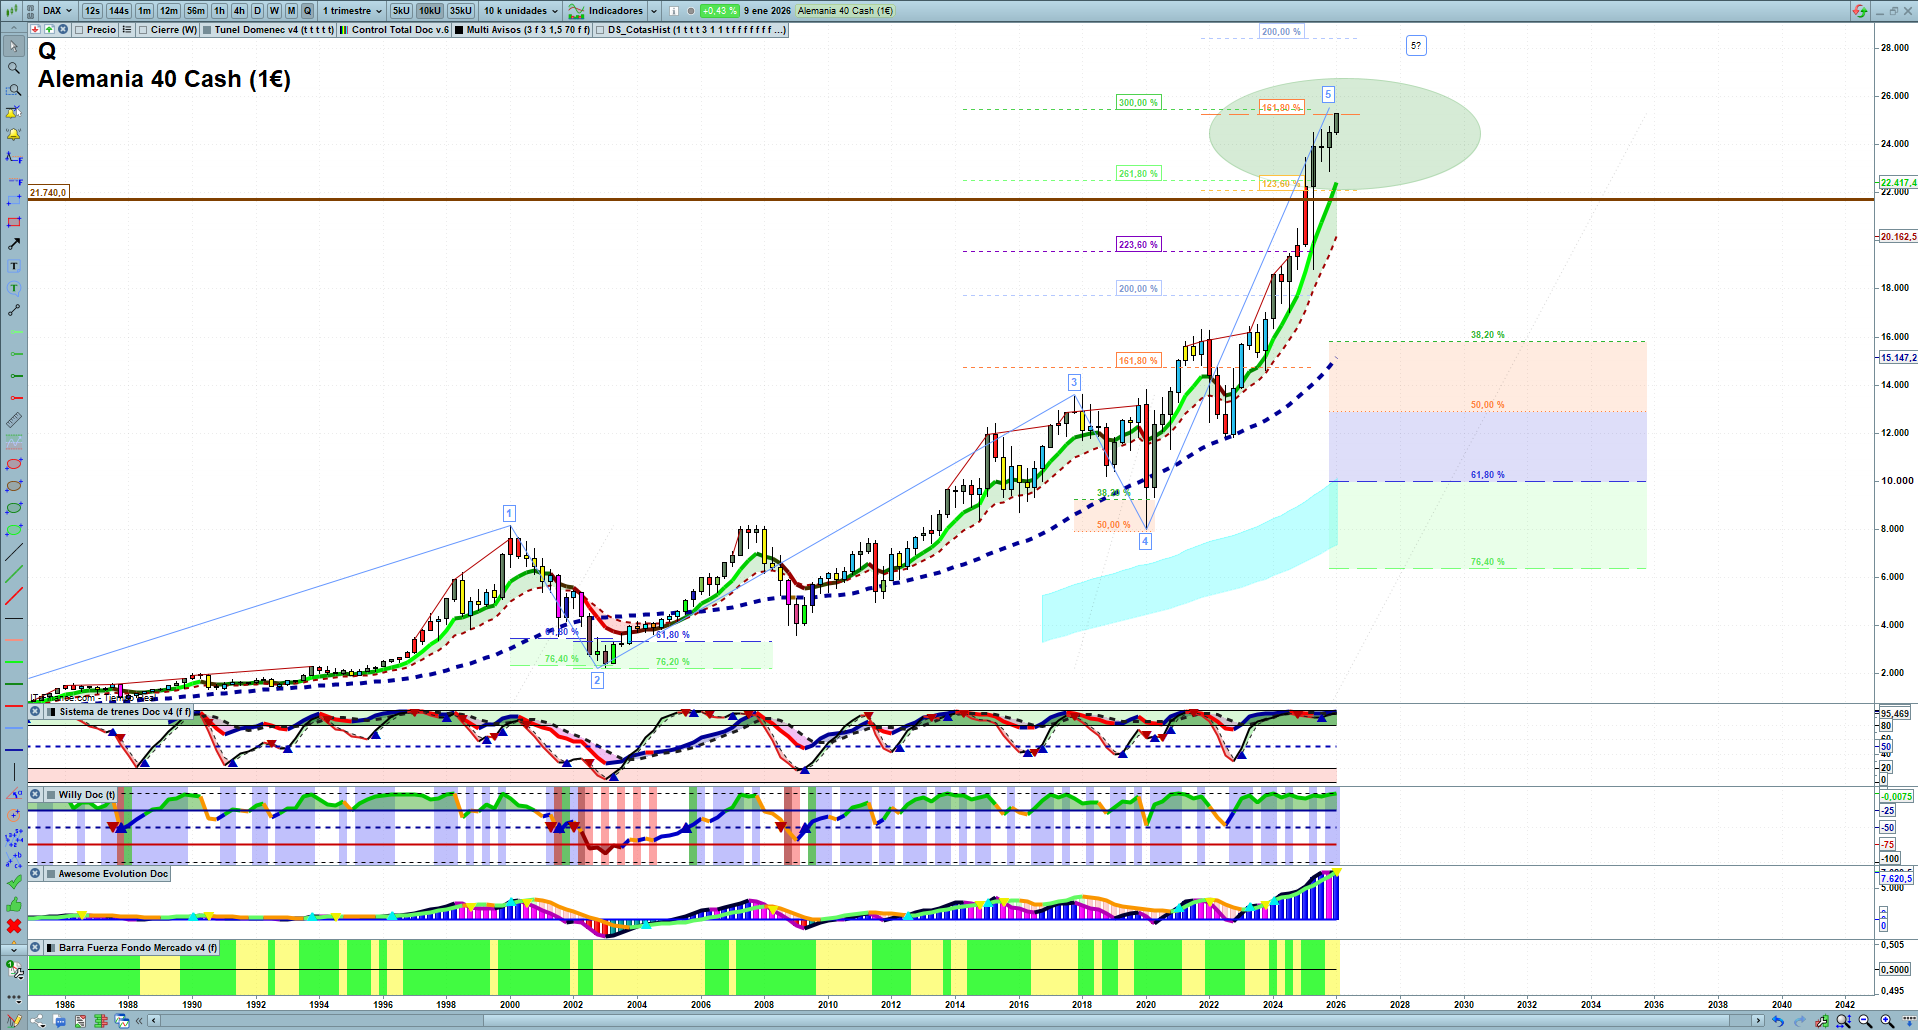Choose the zoom-area selection tool
Image resolution: width=1918 pixels, height=1030 pixels.
[x=14, y=90]
